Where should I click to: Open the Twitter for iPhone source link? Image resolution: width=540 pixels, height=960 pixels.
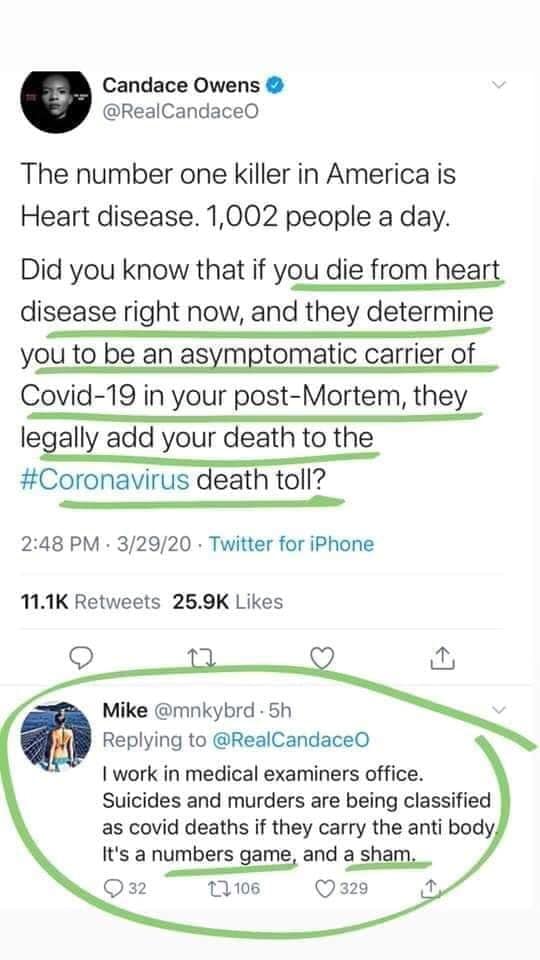point(291,544)
